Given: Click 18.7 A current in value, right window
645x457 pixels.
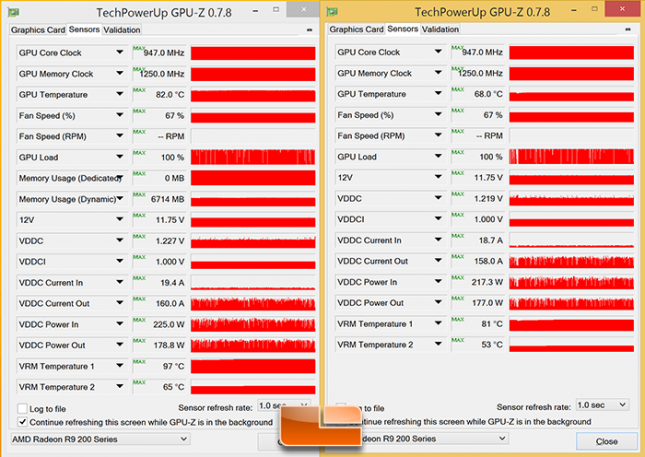Looking at the screenshot, I should (x=490, y=241).
